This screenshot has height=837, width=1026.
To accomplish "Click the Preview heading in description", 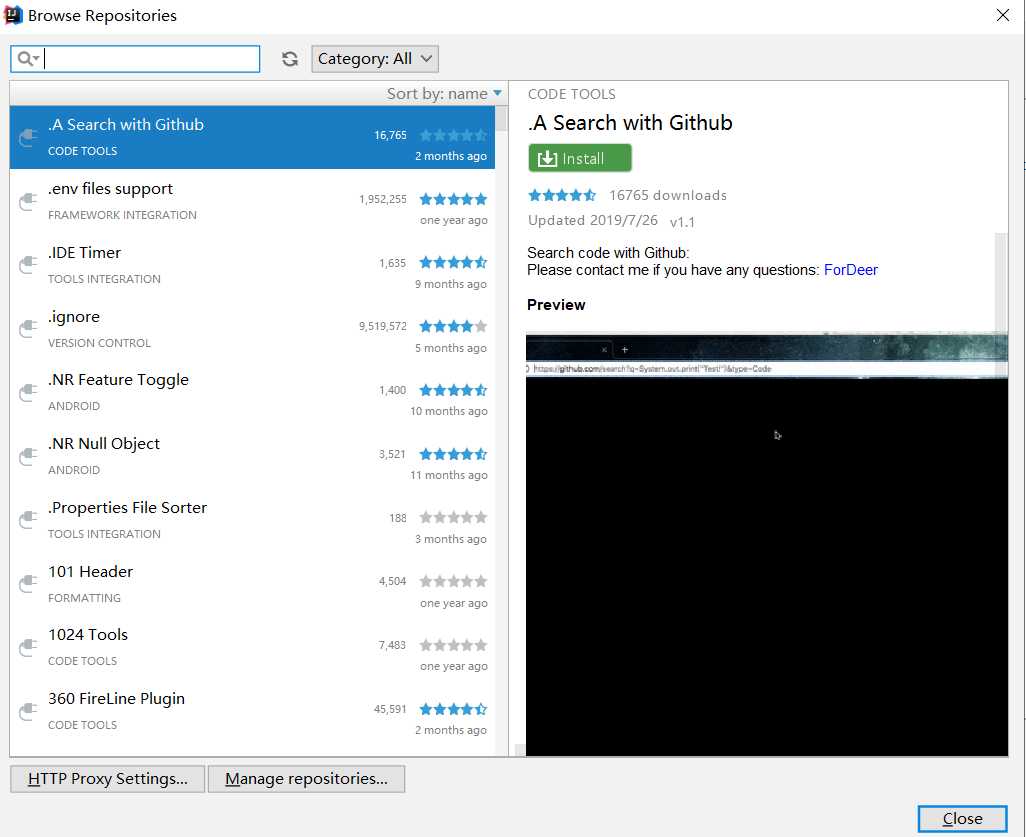I will (x=556, y=305).
